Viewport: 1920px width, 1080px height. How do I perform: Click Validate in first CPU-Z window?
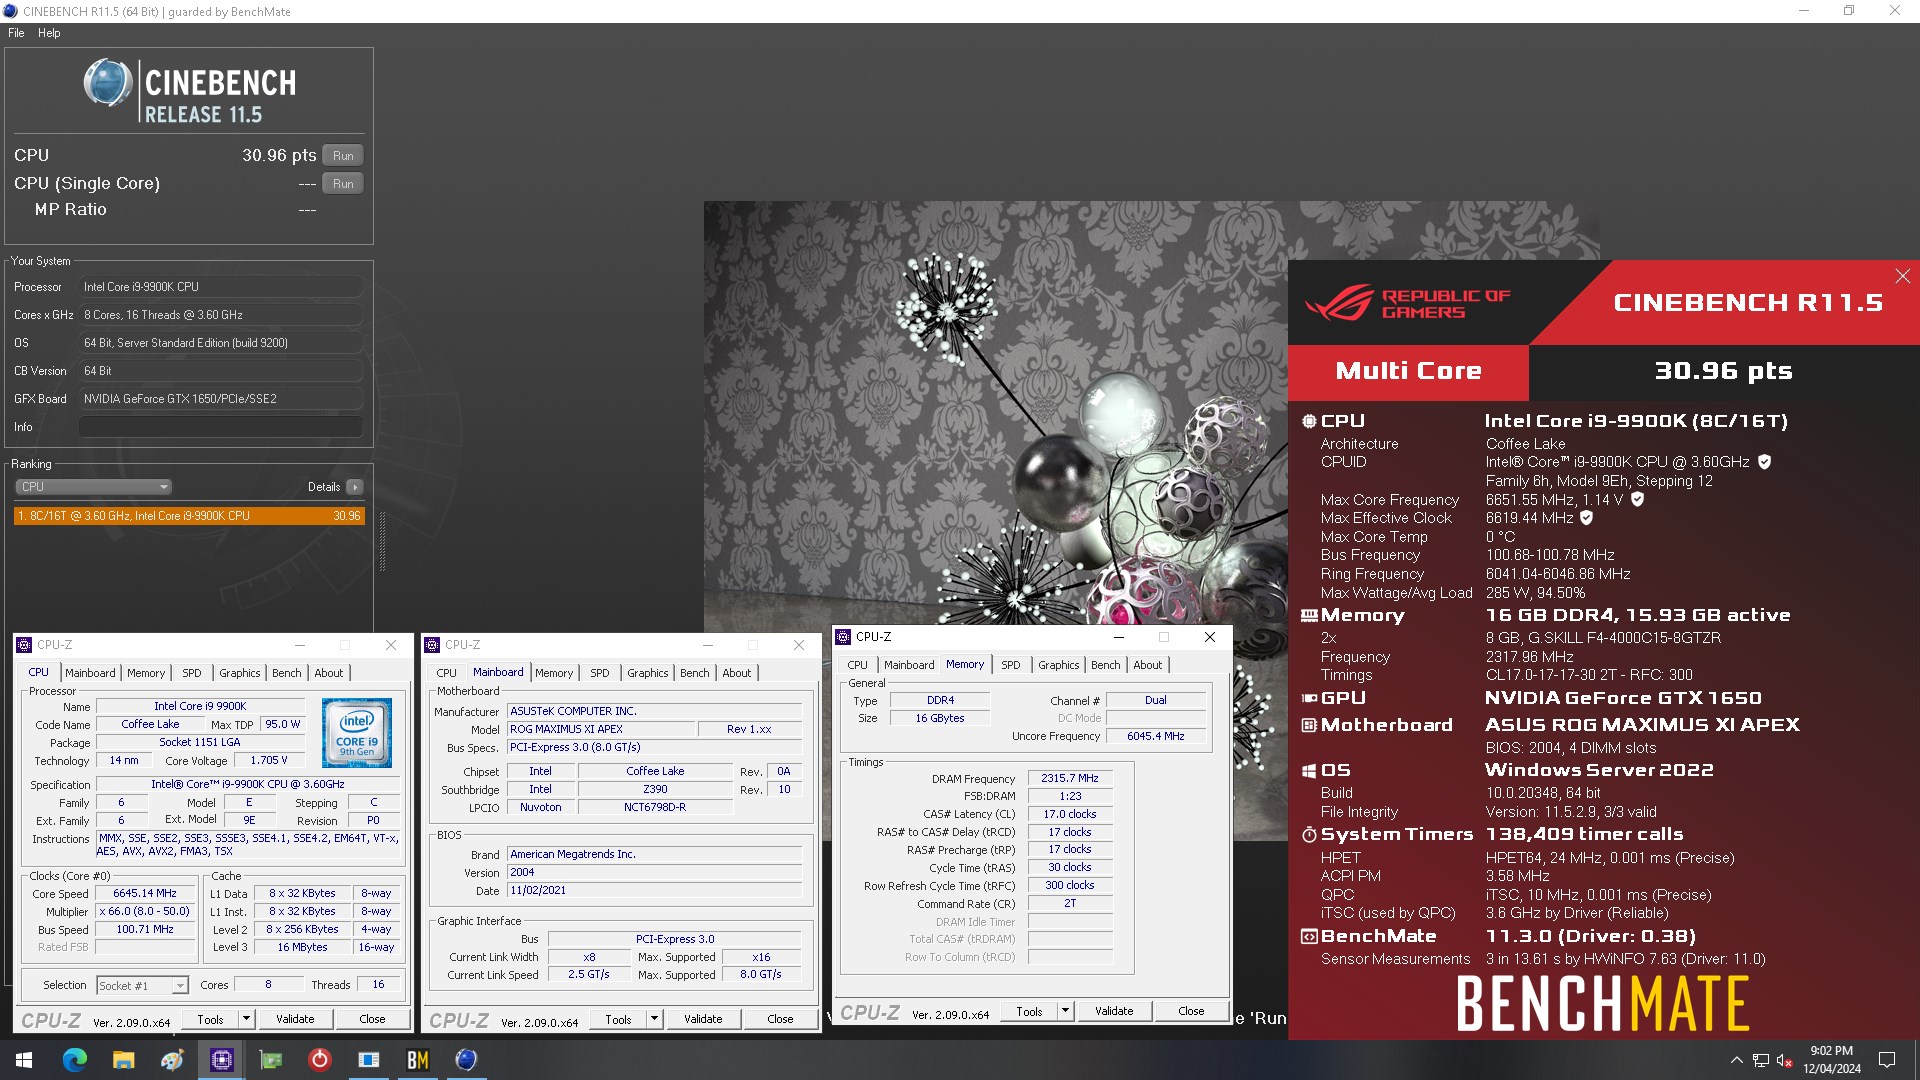click(295, 1019)
